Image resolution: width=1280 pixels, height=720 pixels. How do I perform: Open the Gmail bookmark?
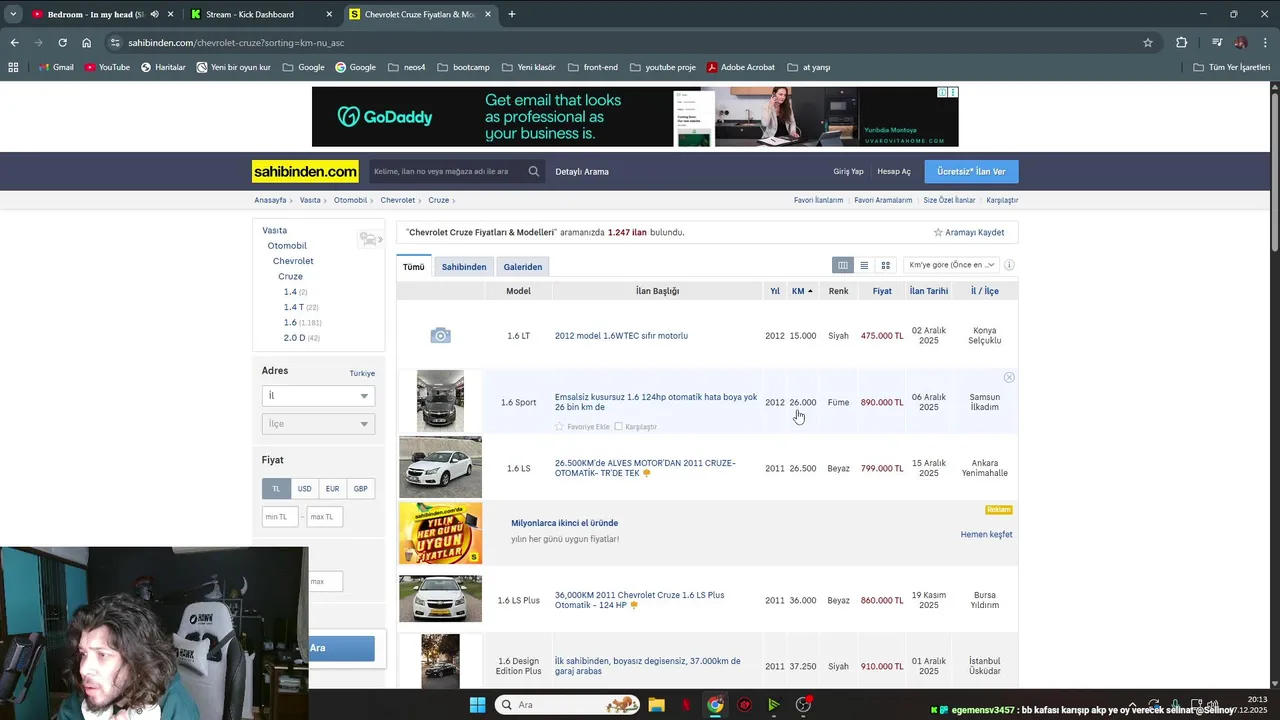(x=56, y=67)
